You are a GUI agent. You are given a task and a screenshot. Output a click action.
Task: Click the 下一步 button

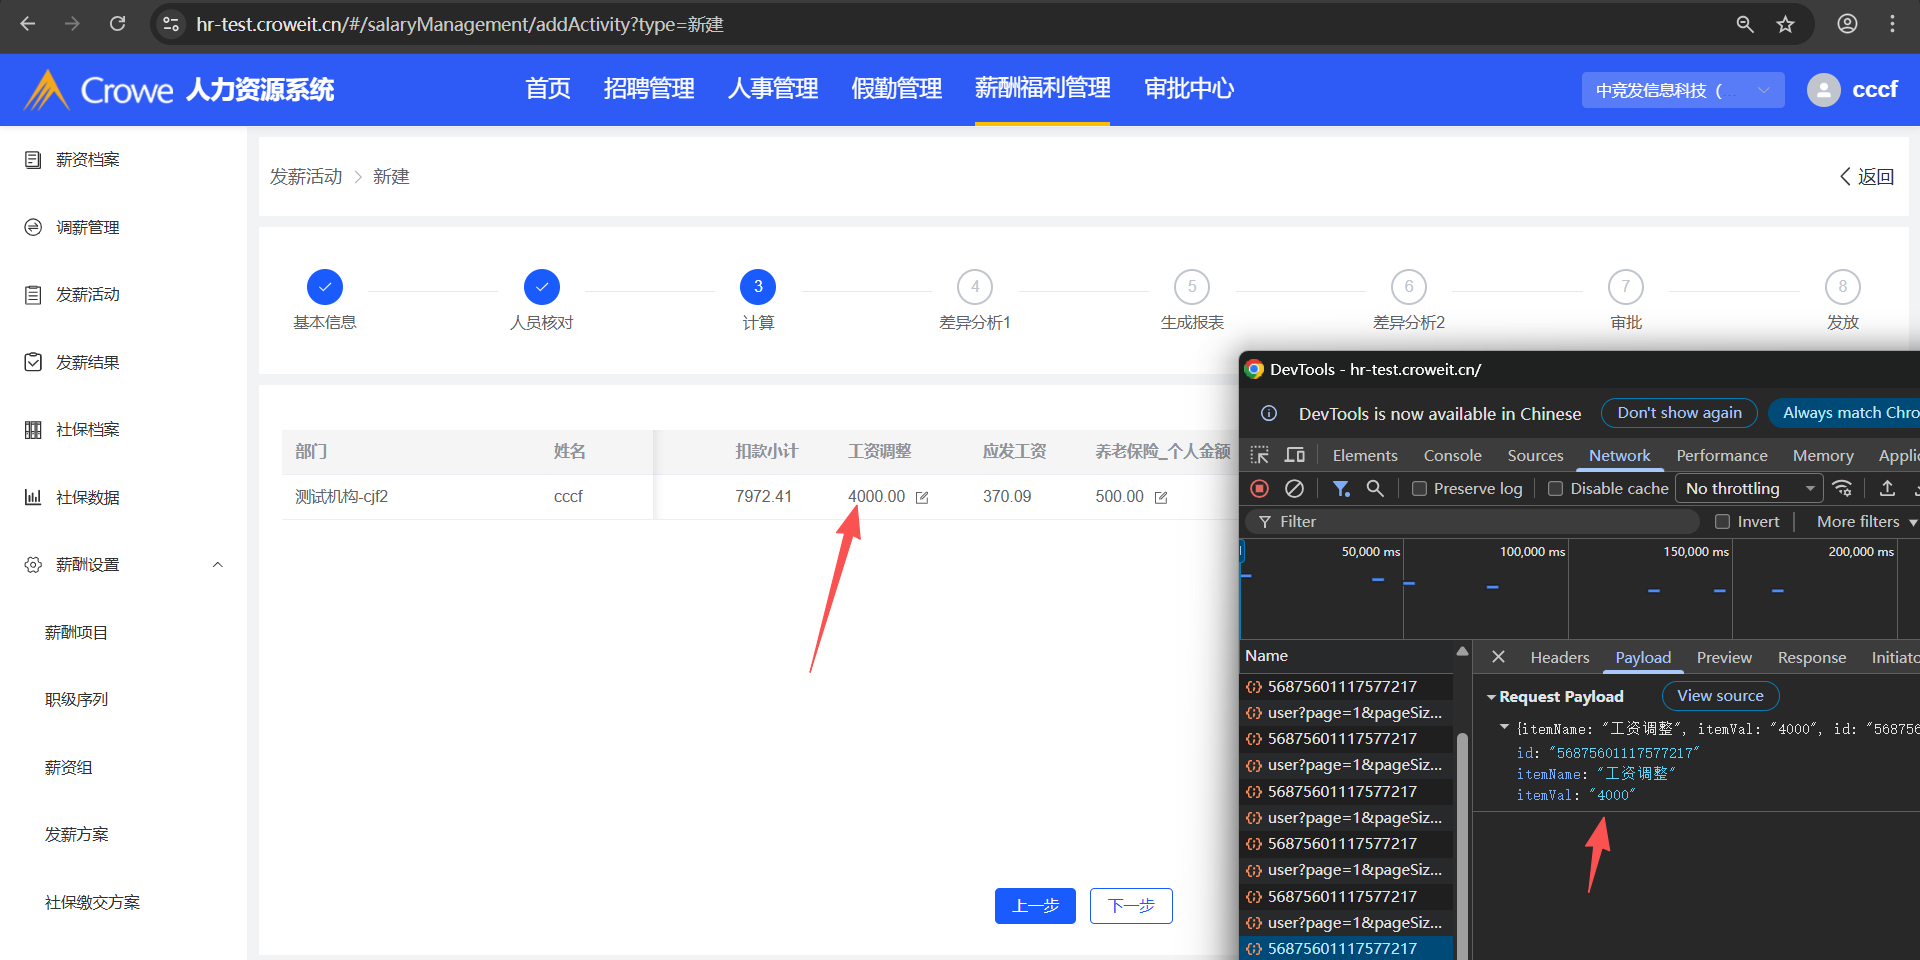click(1131, 906)
